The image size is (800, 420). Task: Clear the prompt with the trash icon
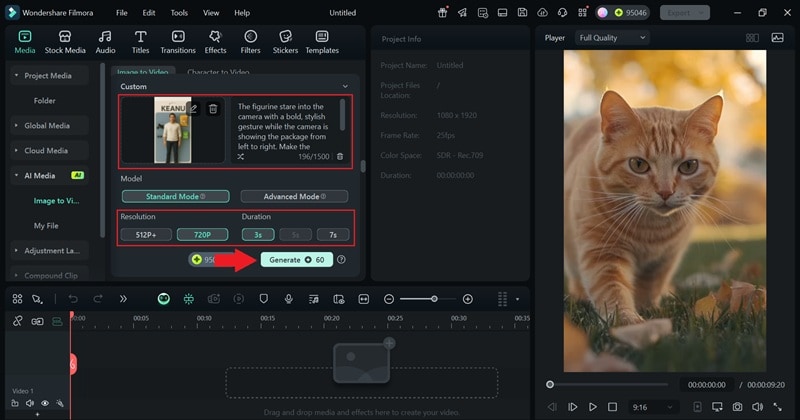click(340, 157)
